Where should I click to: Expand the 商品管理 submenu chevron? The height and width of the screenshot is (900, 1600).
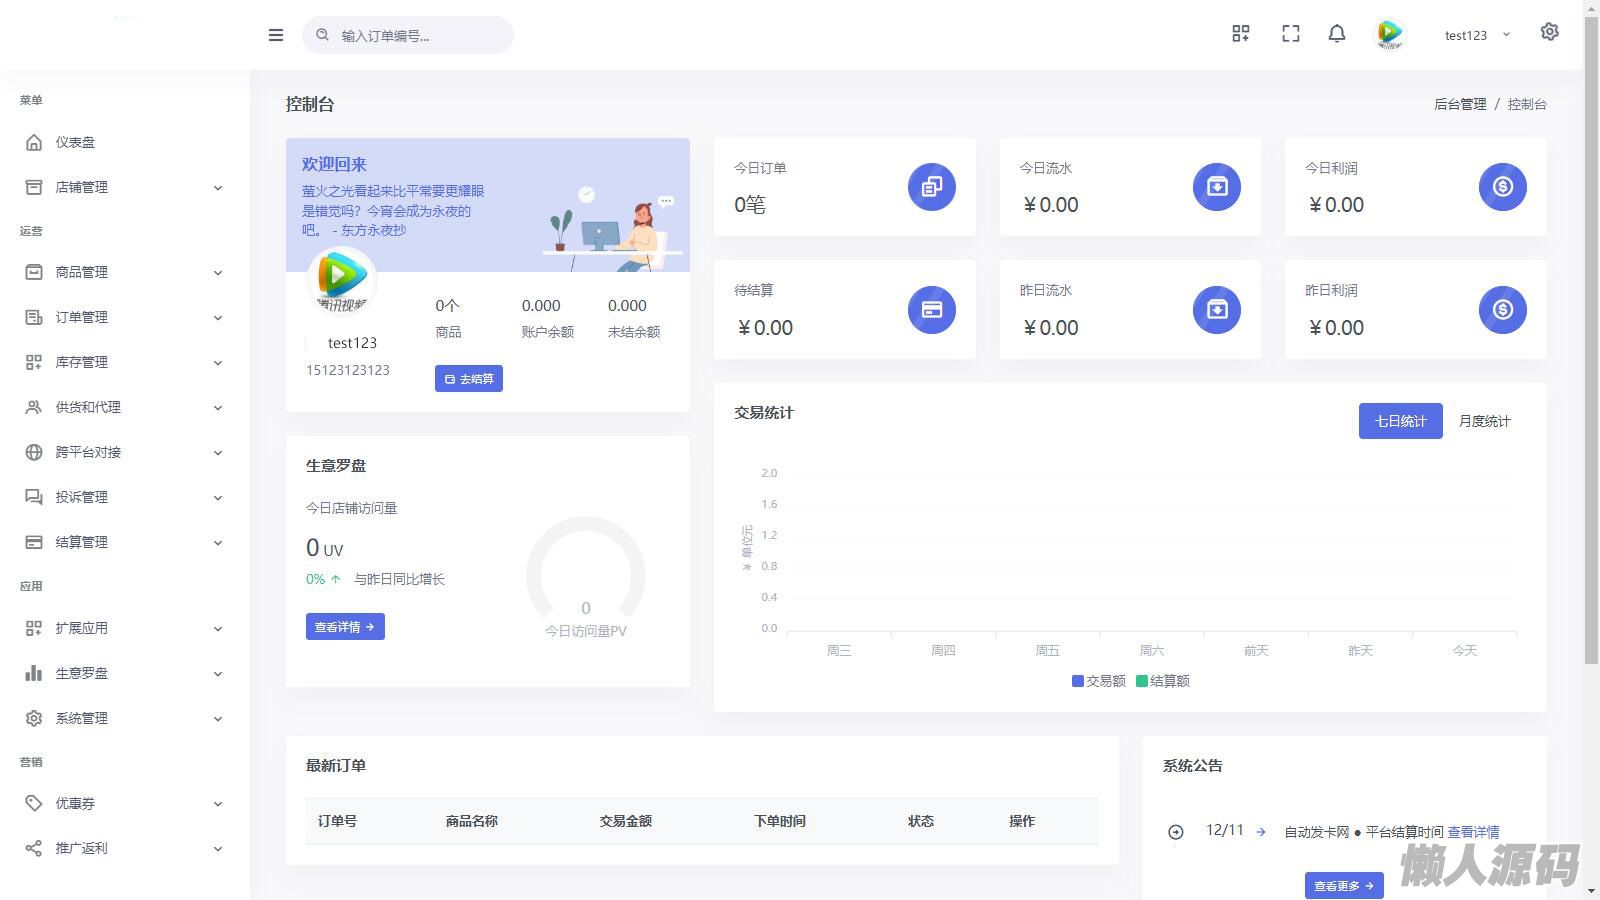click(218, 273)
